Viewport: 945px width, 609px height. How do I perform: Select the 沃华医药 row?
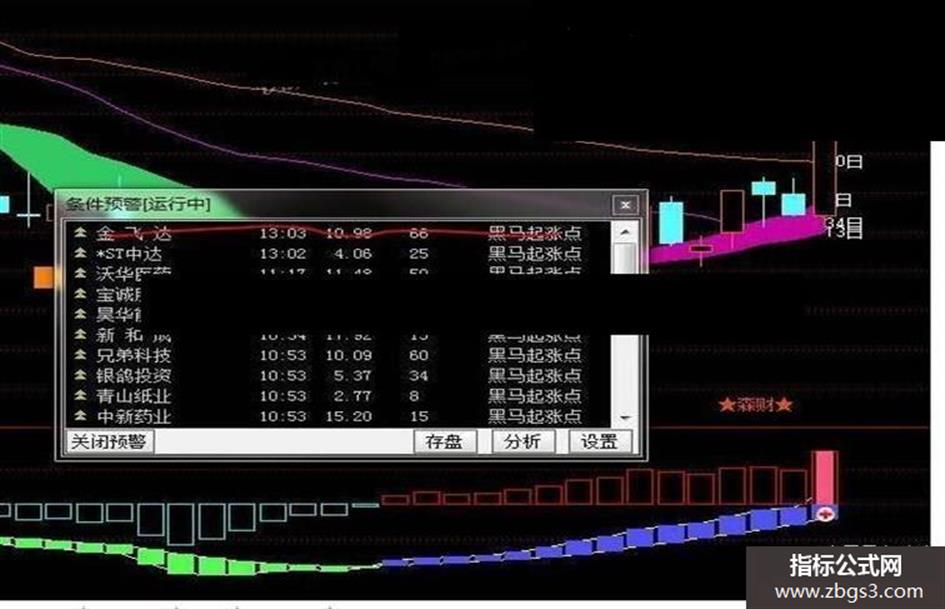click(x=338, y=273)
